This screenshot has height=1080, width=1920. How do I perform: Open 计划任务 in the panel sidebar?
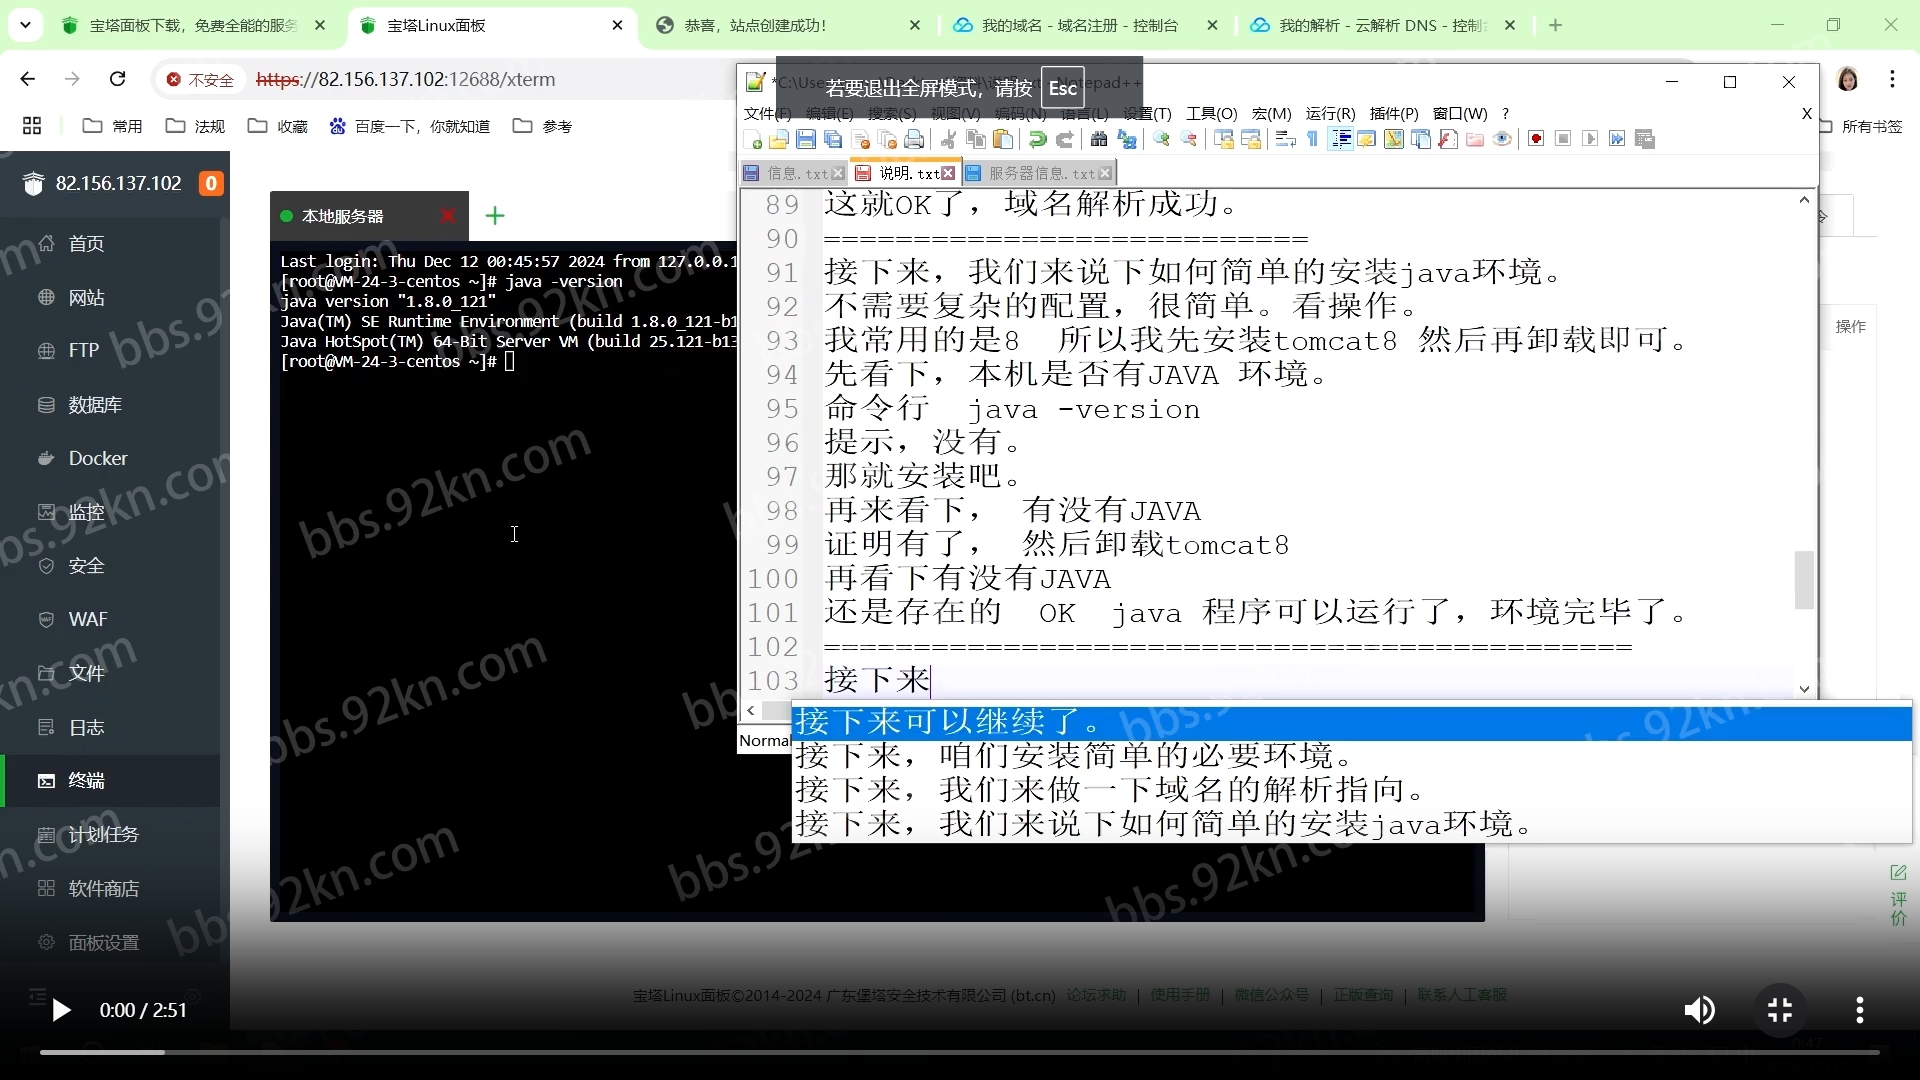tap(110, 835)
